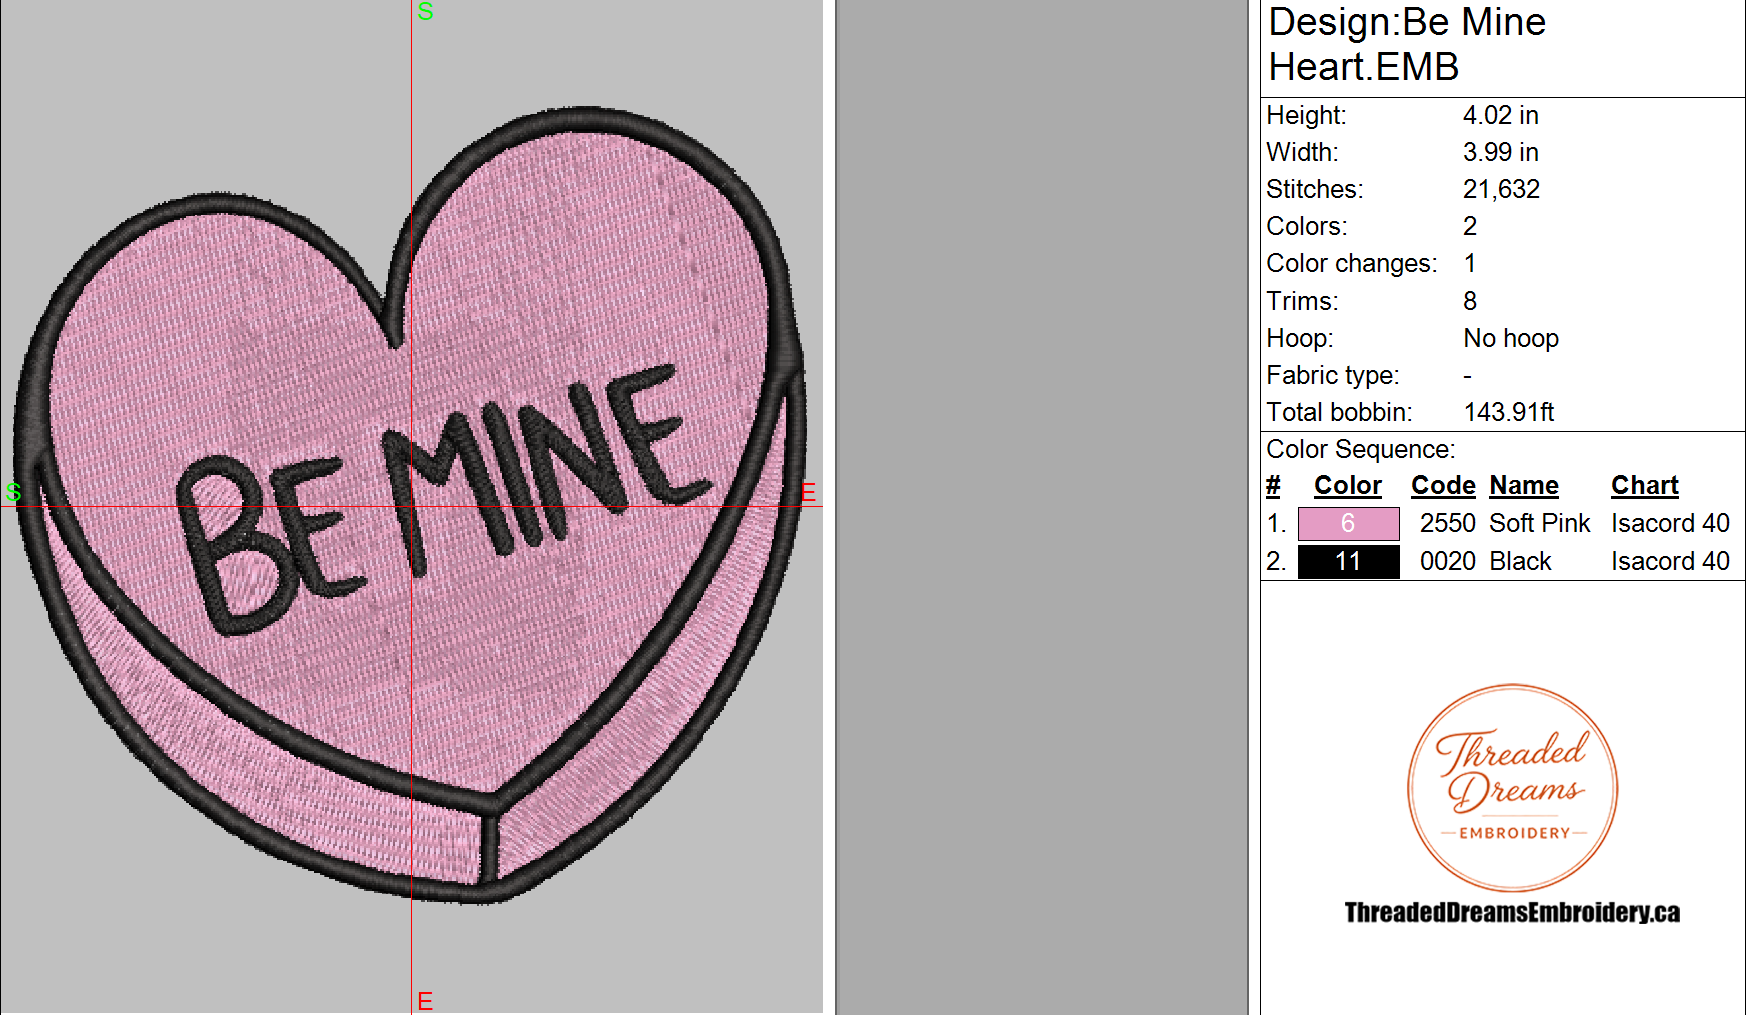Click the Stitches value 21,632
This screenshot has width=1749, height=1015.
(x=1501, y=189)
